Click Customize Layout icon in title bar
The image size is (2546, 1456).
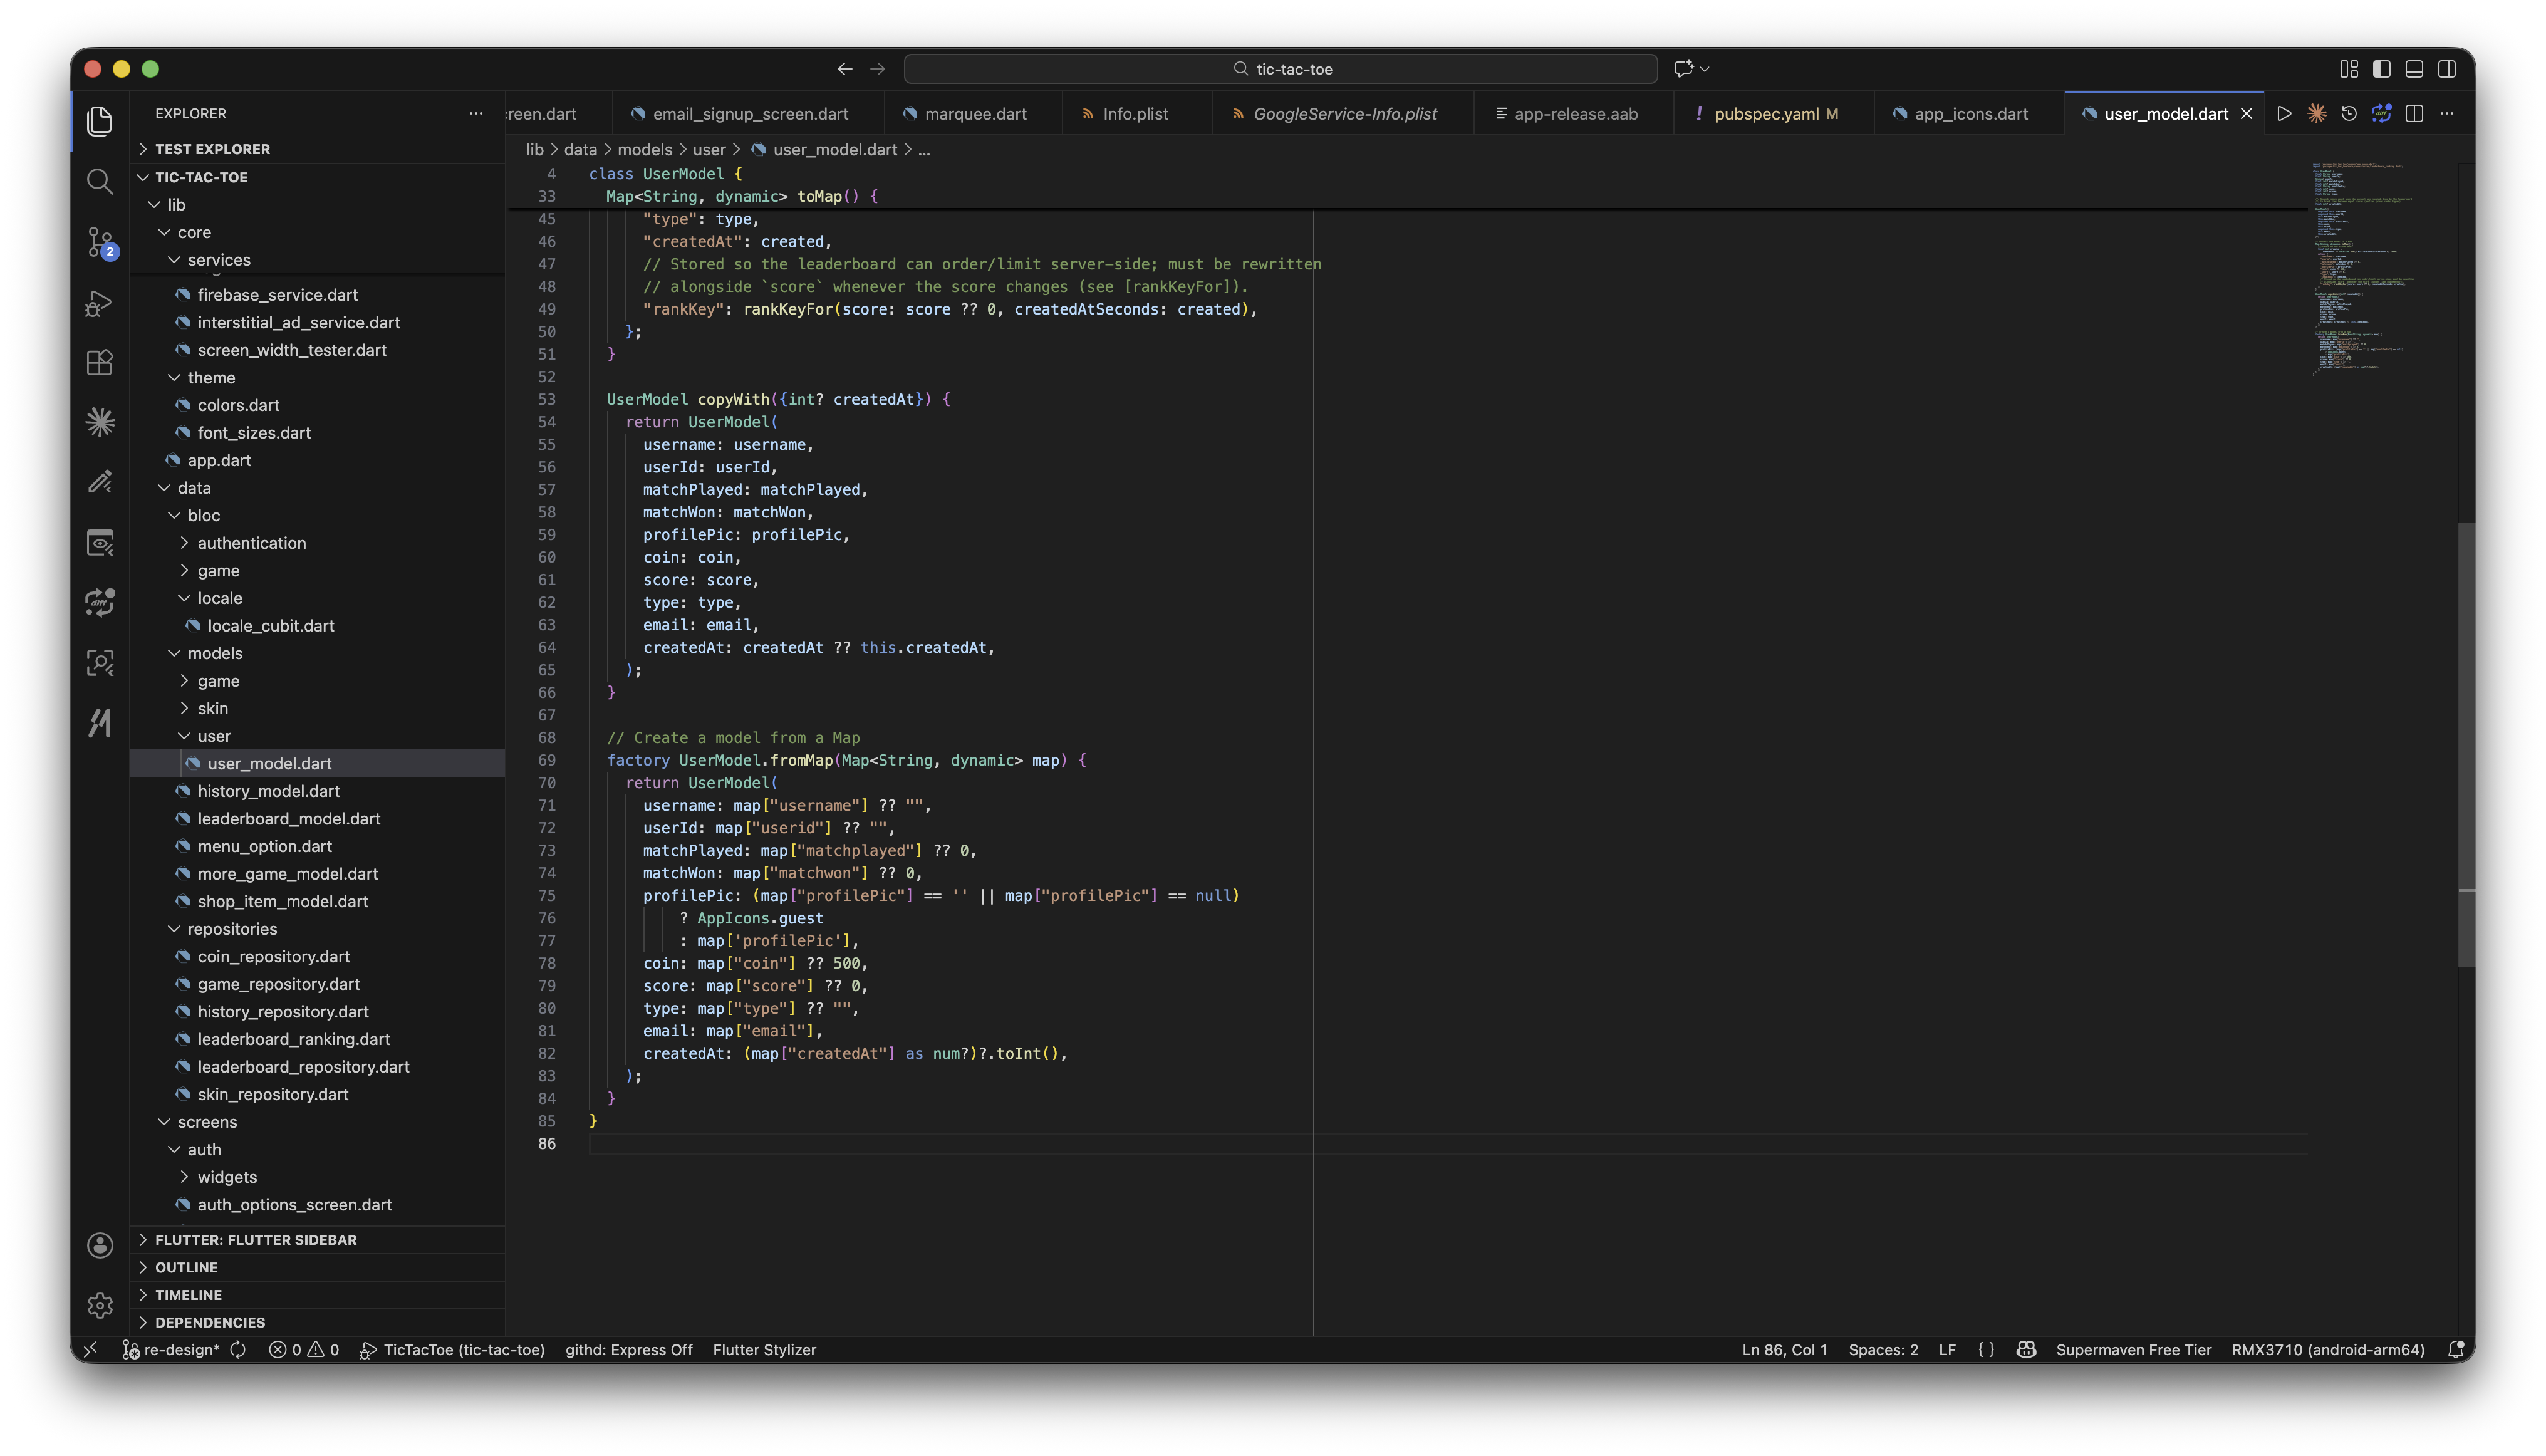point(2349,69)
